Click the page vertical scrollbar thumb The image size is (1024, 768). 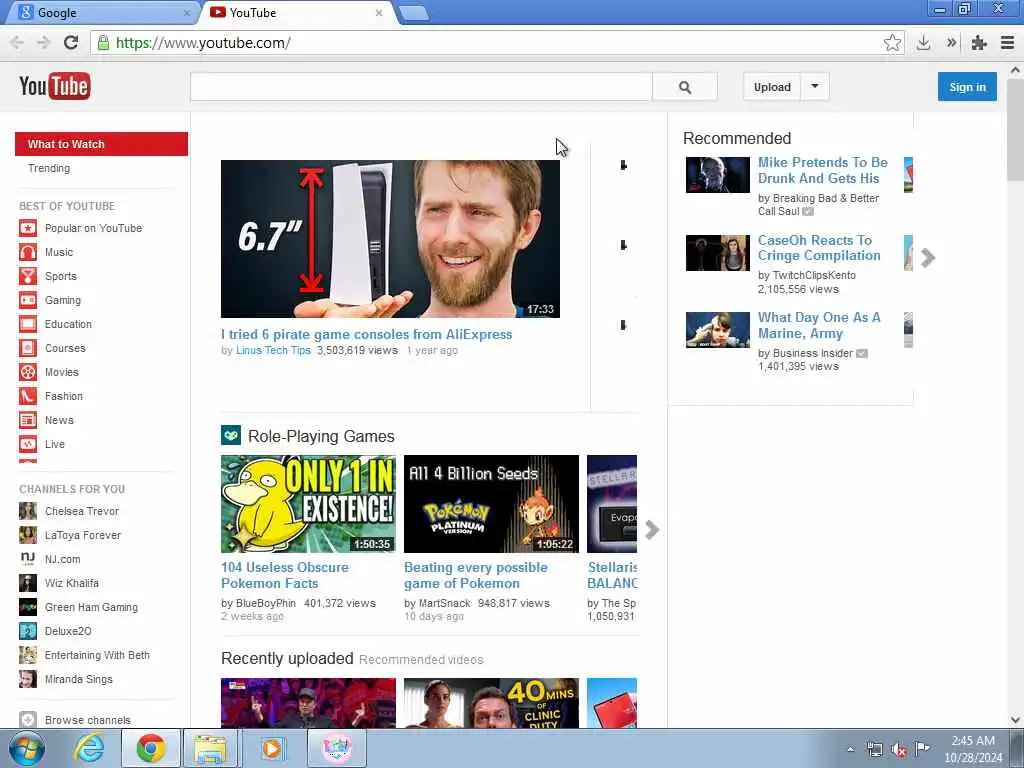[x=1016, y=129]
